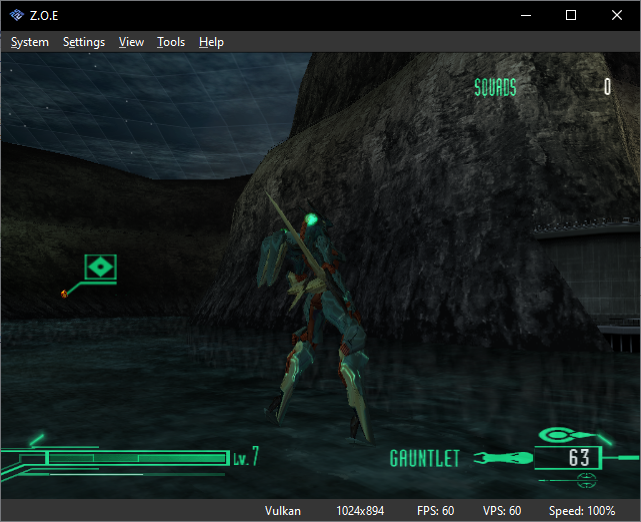This screenshot has height=522, width=641.
Task: Minimize the Z.O.E window
Action: [x=526, y=16]
